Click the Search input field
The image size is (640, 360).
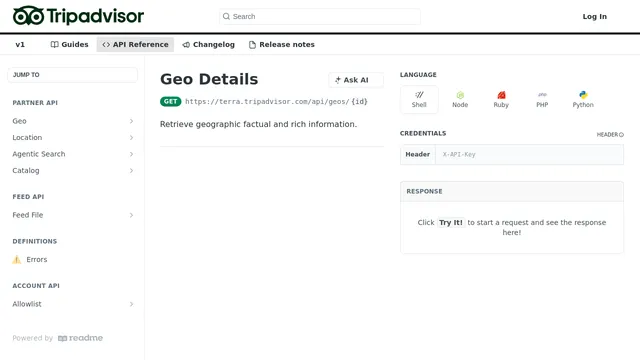[320, 16]
